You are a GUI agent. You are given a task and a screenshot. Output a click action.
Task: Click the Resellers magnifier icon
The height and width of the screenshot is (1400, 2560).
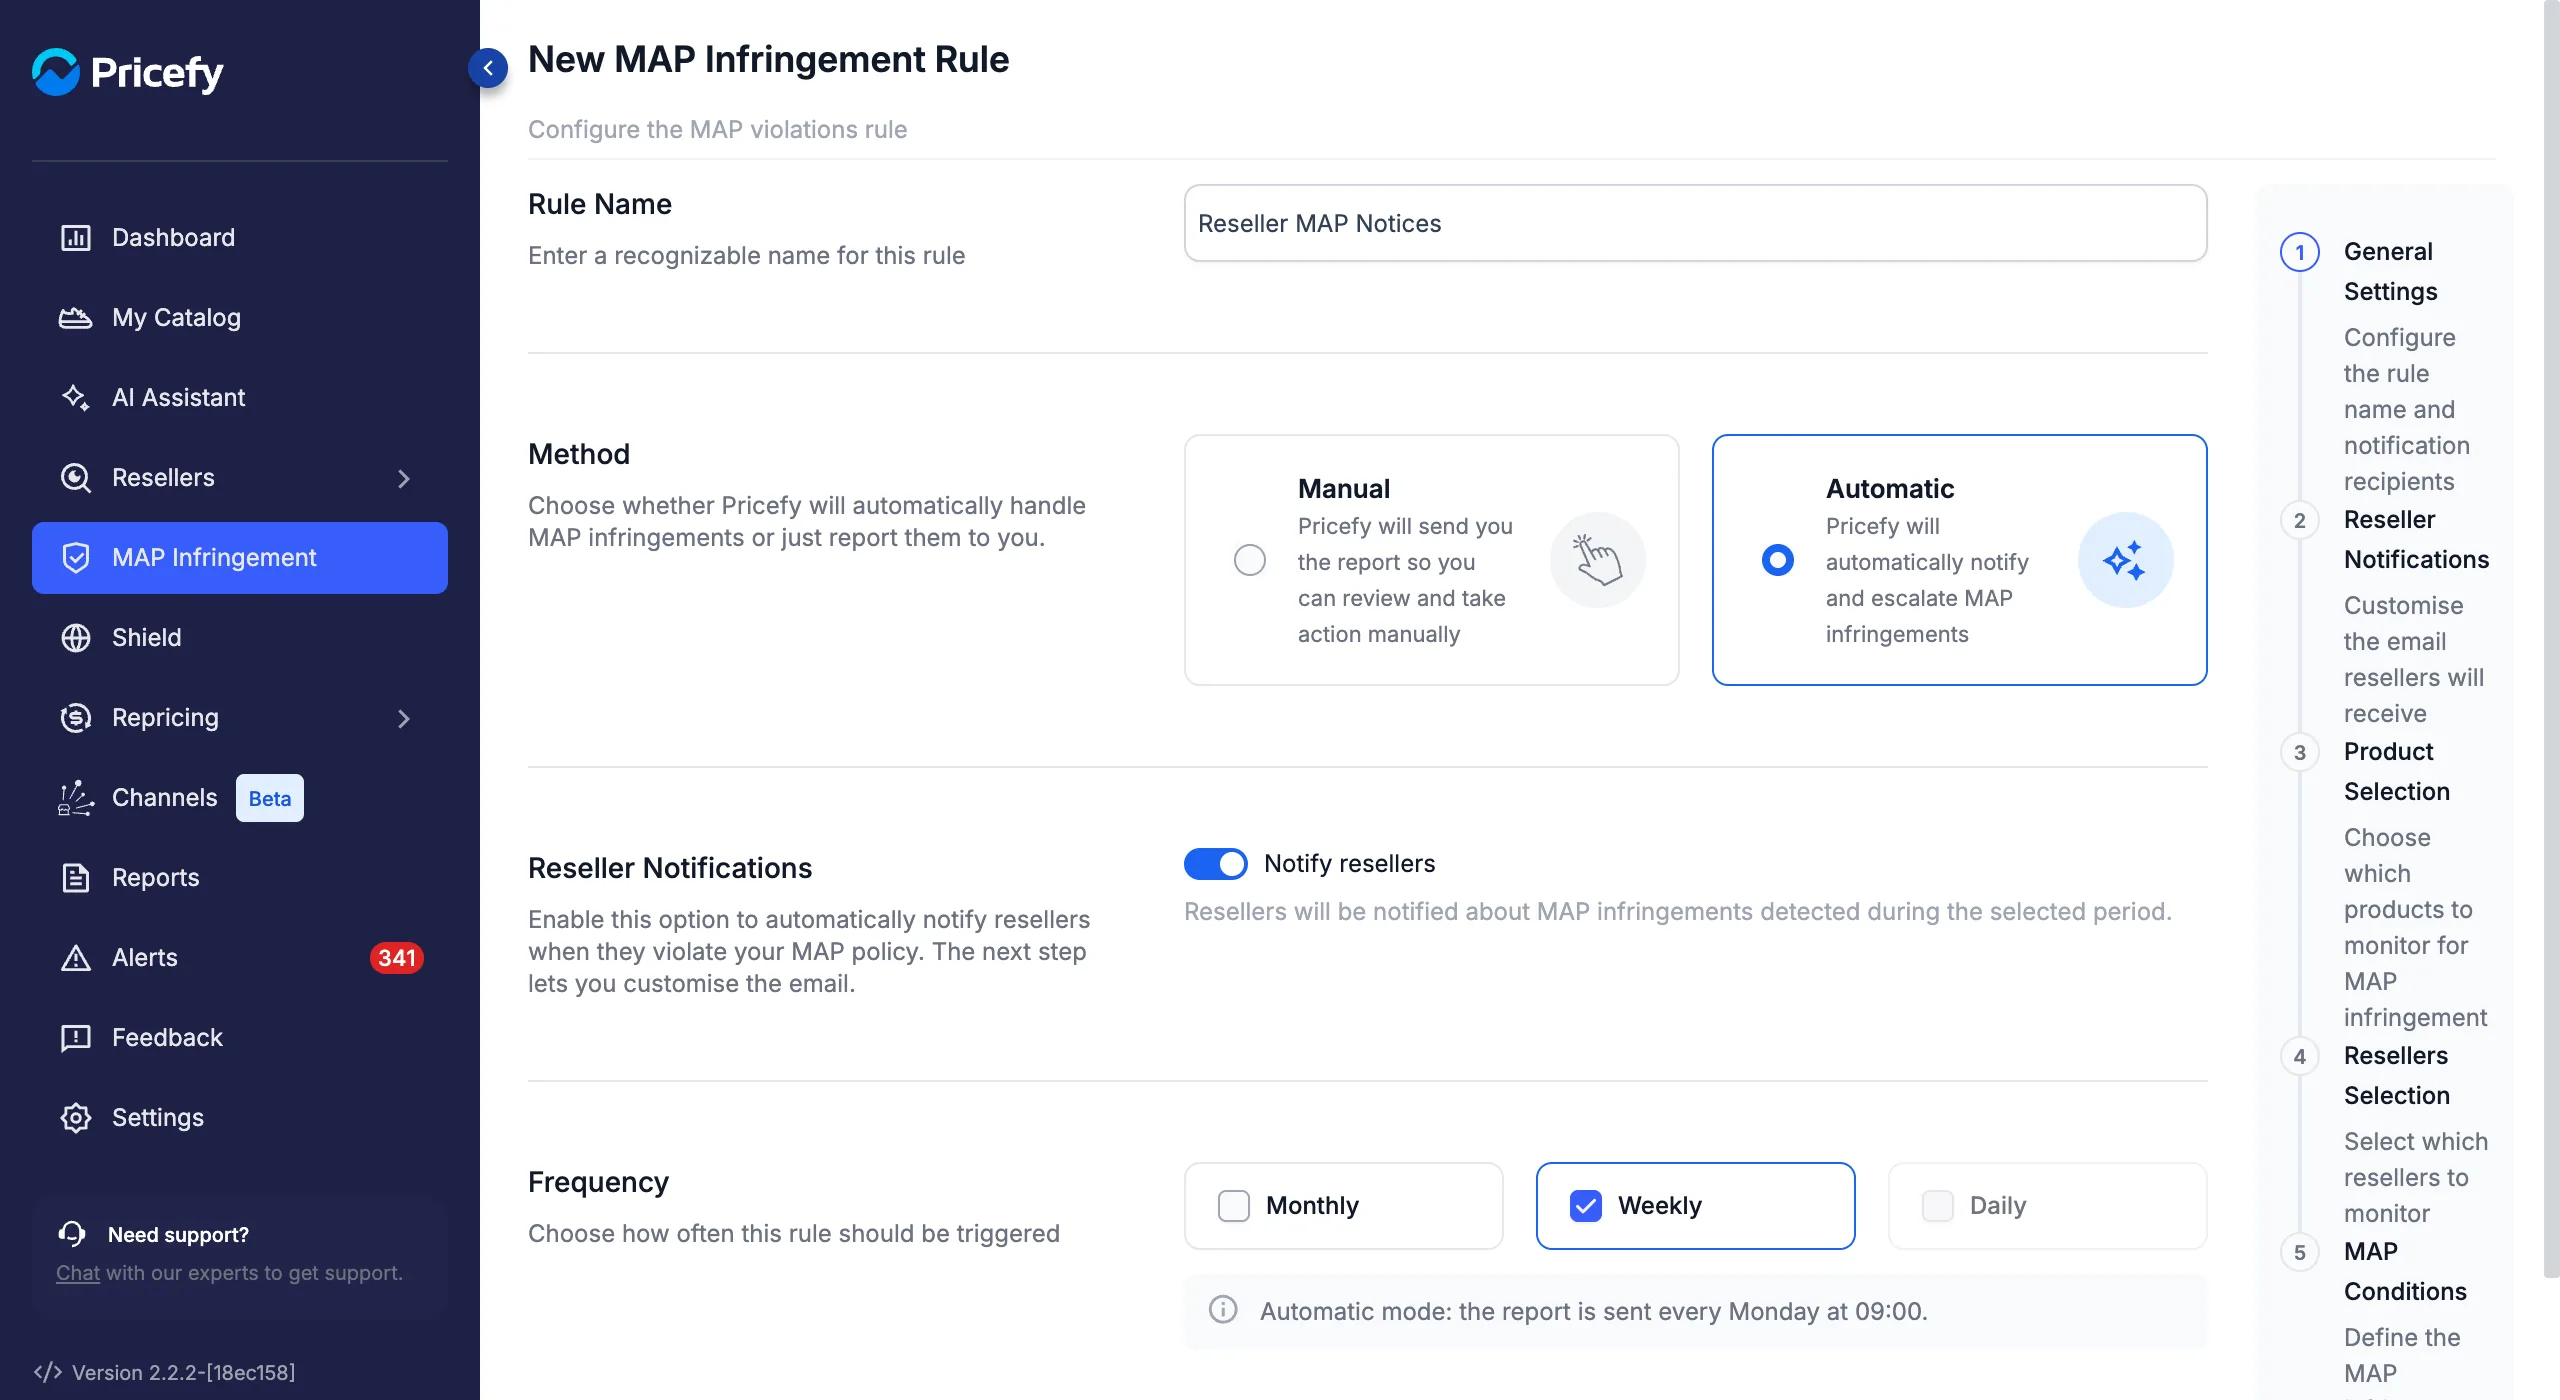(76, 478)
